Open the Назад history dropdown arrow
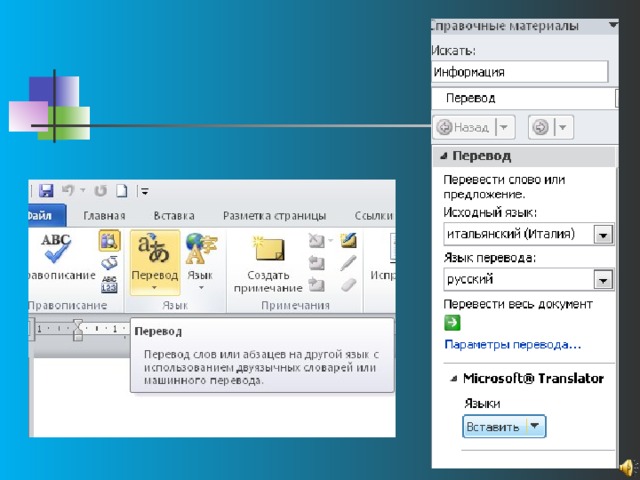The width and height of the screenshot is (640, 480). tap(504, 127)
